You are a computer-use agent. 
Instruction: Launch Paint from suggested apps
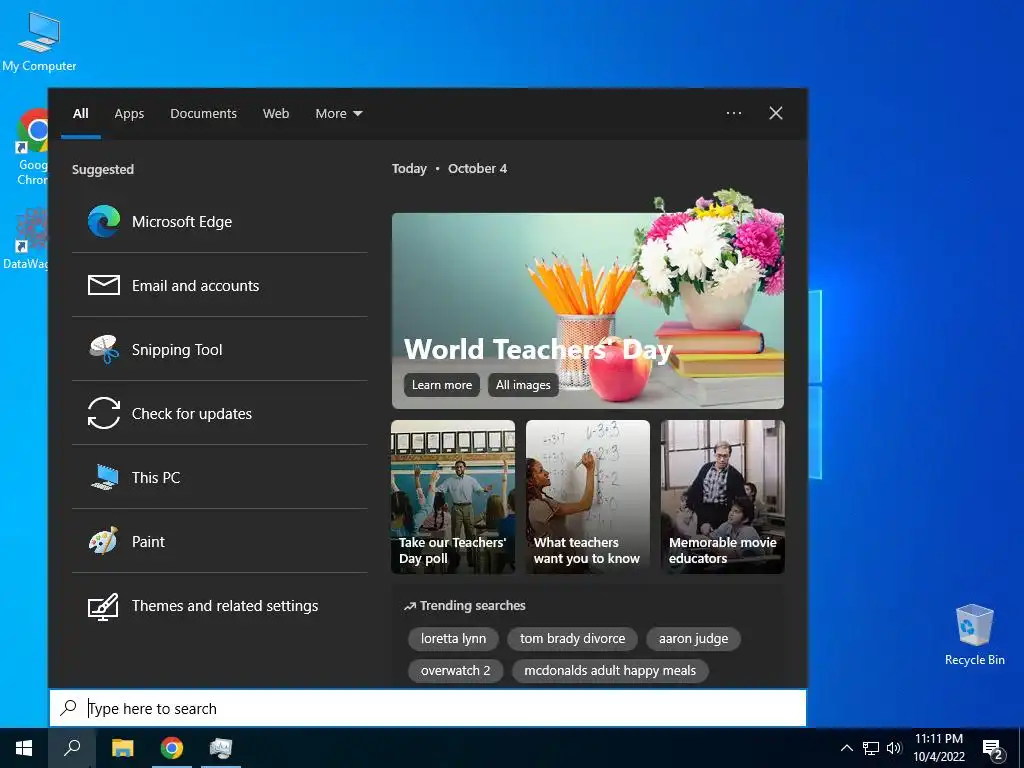point(219,541)
